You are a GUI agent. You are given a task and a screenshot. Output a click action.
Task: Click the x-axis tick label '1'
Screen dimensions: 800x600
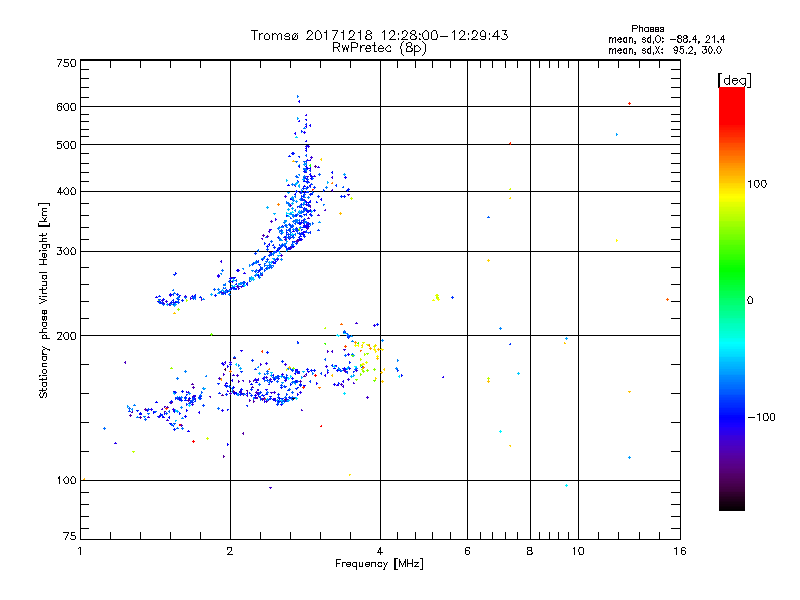point(81,551)
